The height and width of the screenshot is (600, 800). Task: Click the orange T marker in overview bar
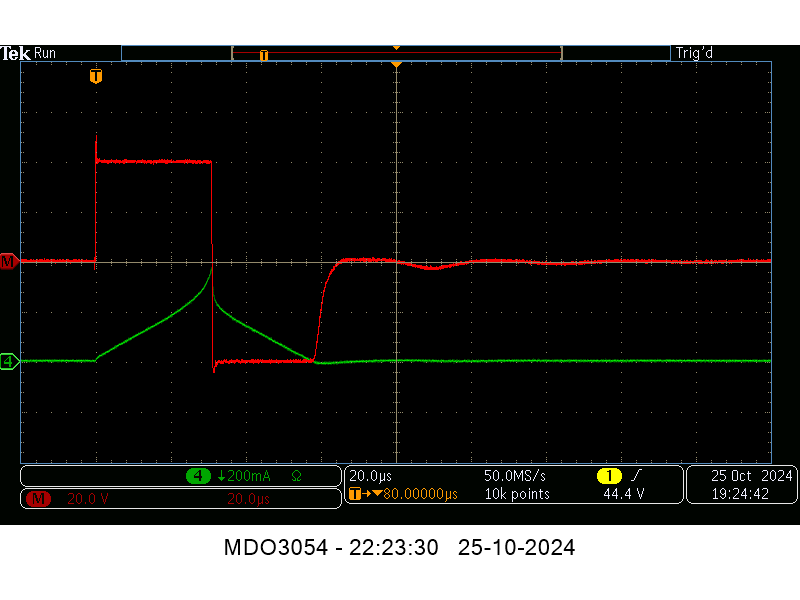tap(264, 55)
